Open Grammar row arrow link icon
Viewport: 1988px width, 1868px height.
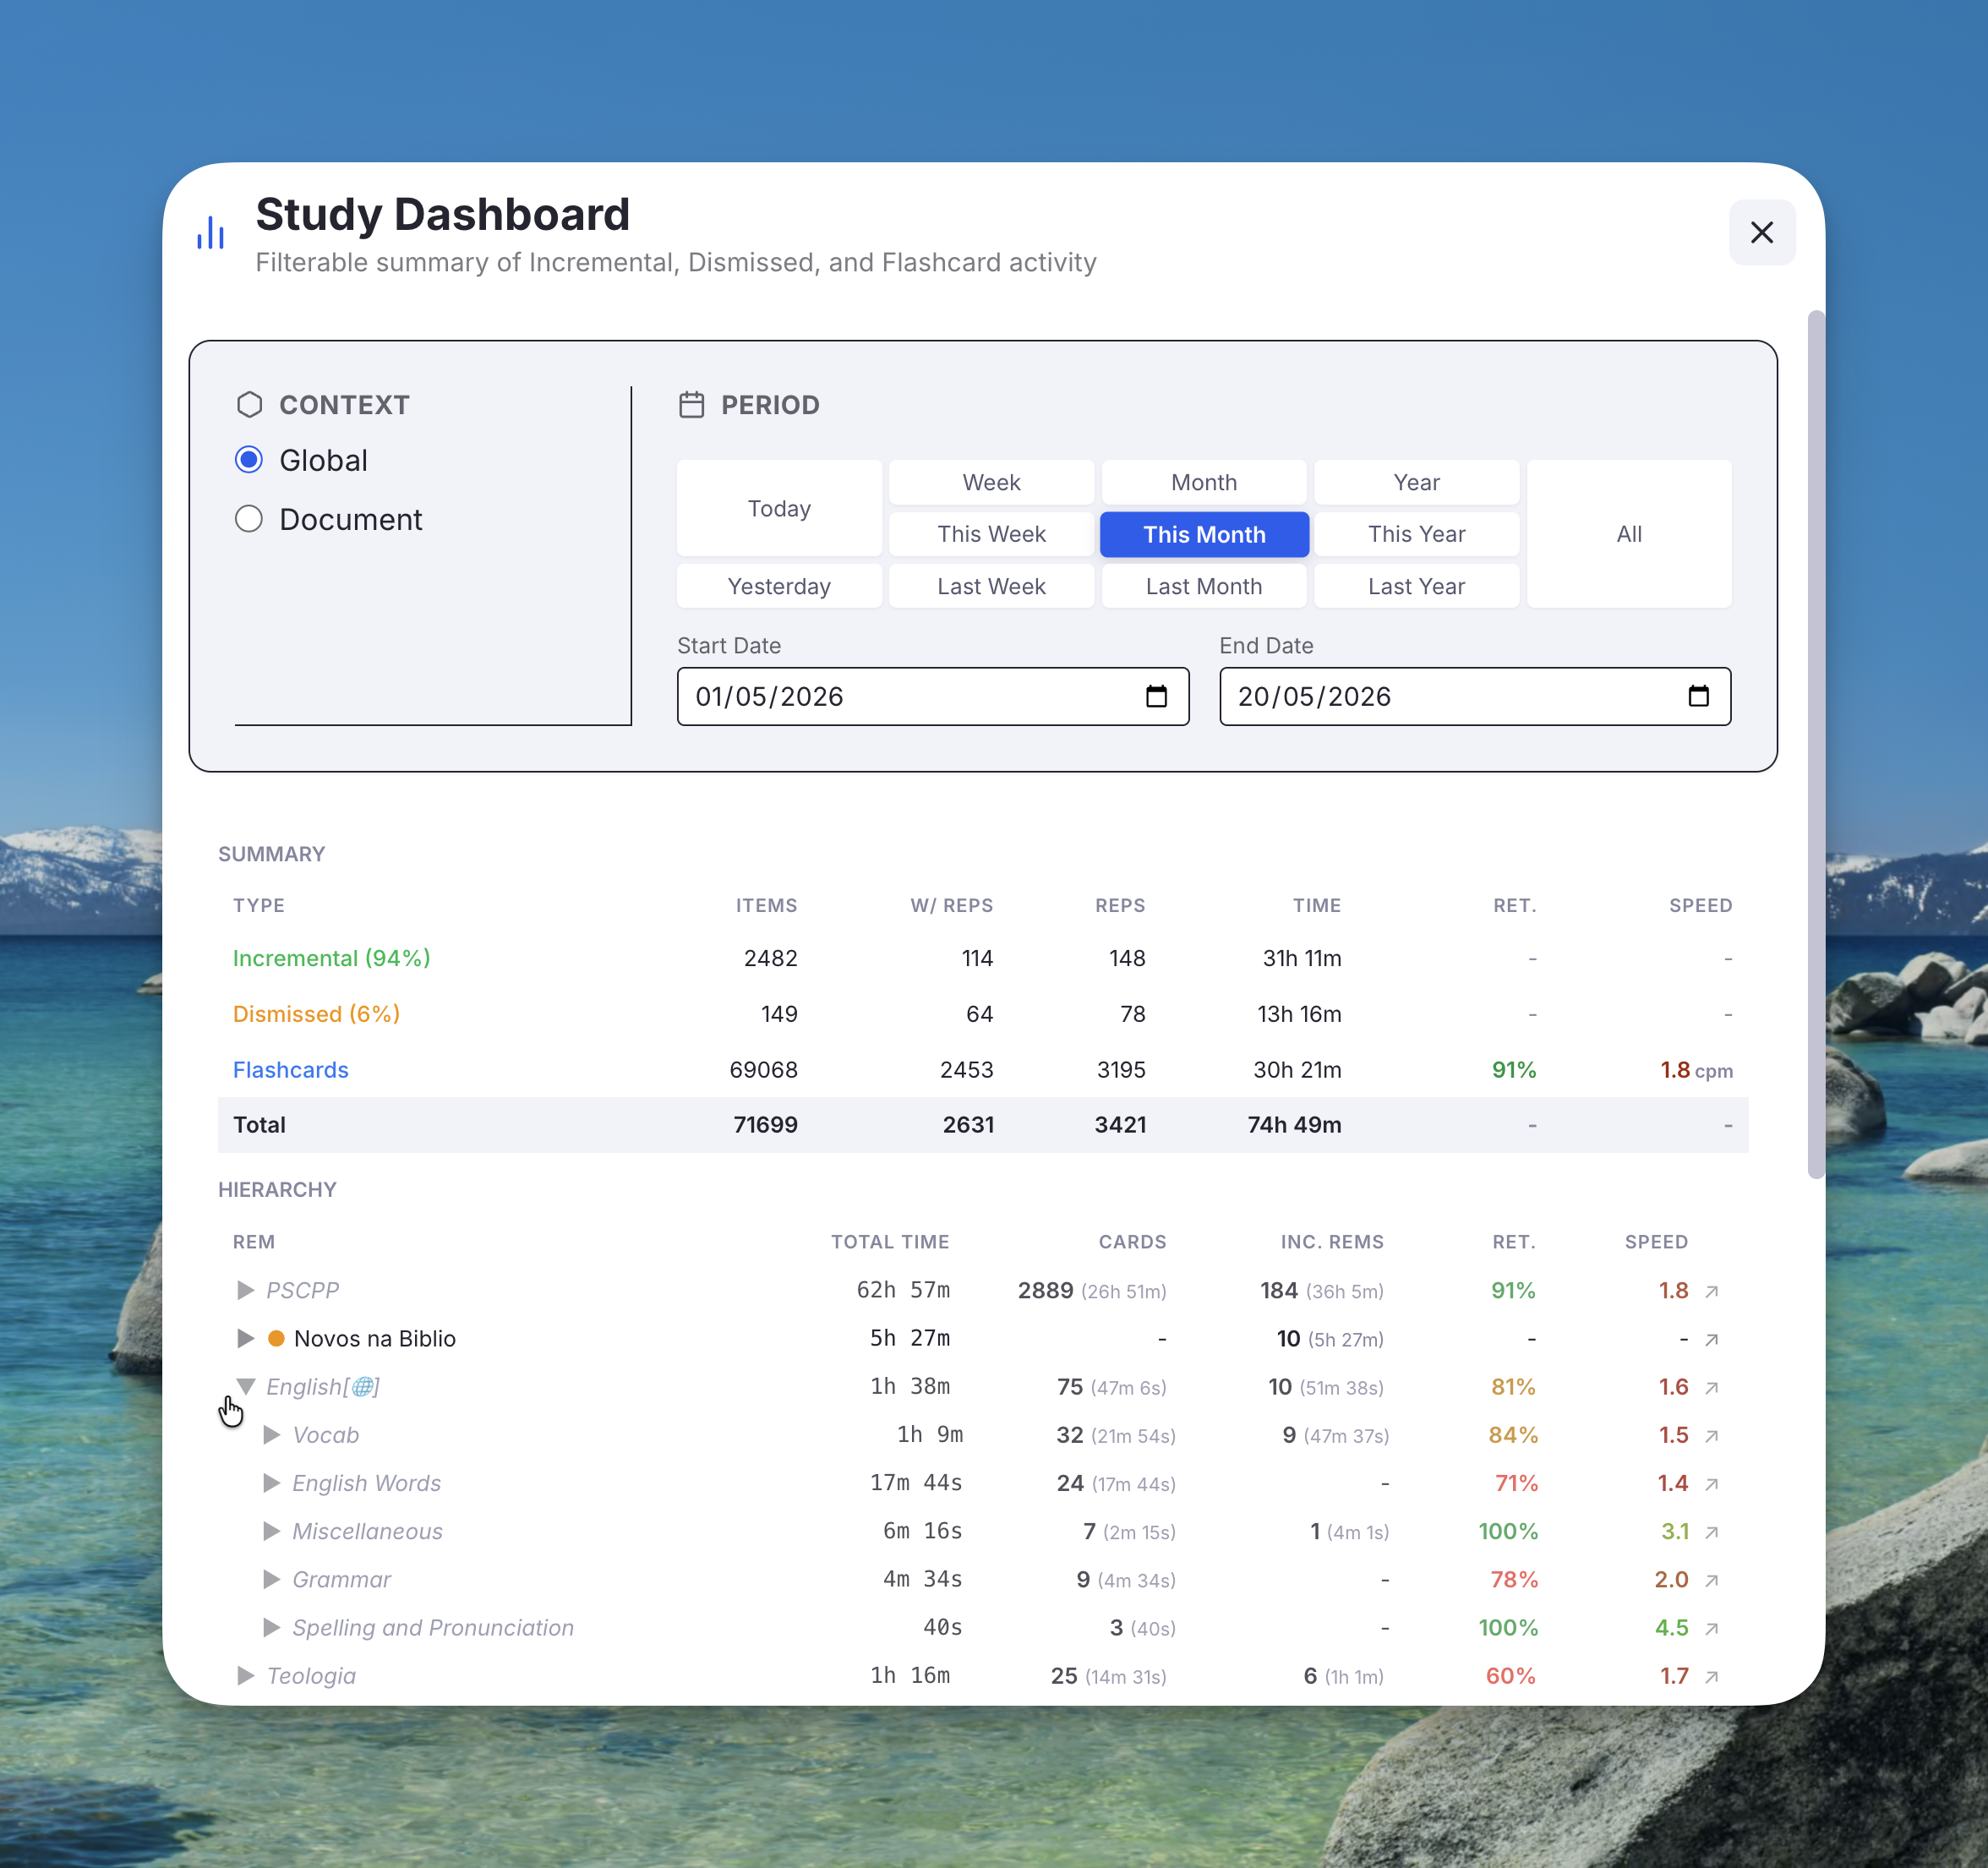coord(1711,1580)
